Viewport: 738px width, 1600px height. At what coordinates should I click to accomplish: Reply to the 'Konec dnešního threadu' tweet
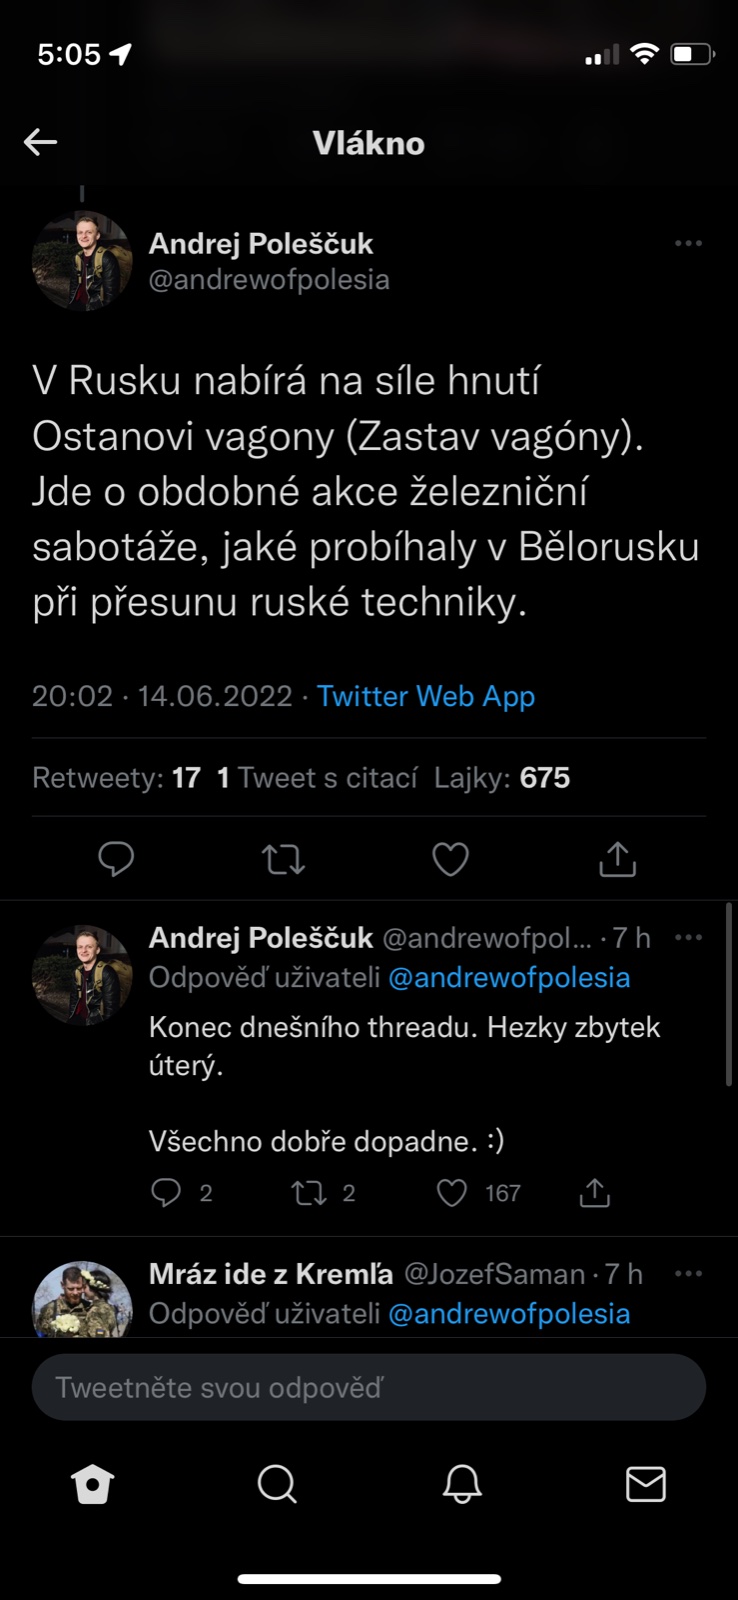click(166, 1192)
